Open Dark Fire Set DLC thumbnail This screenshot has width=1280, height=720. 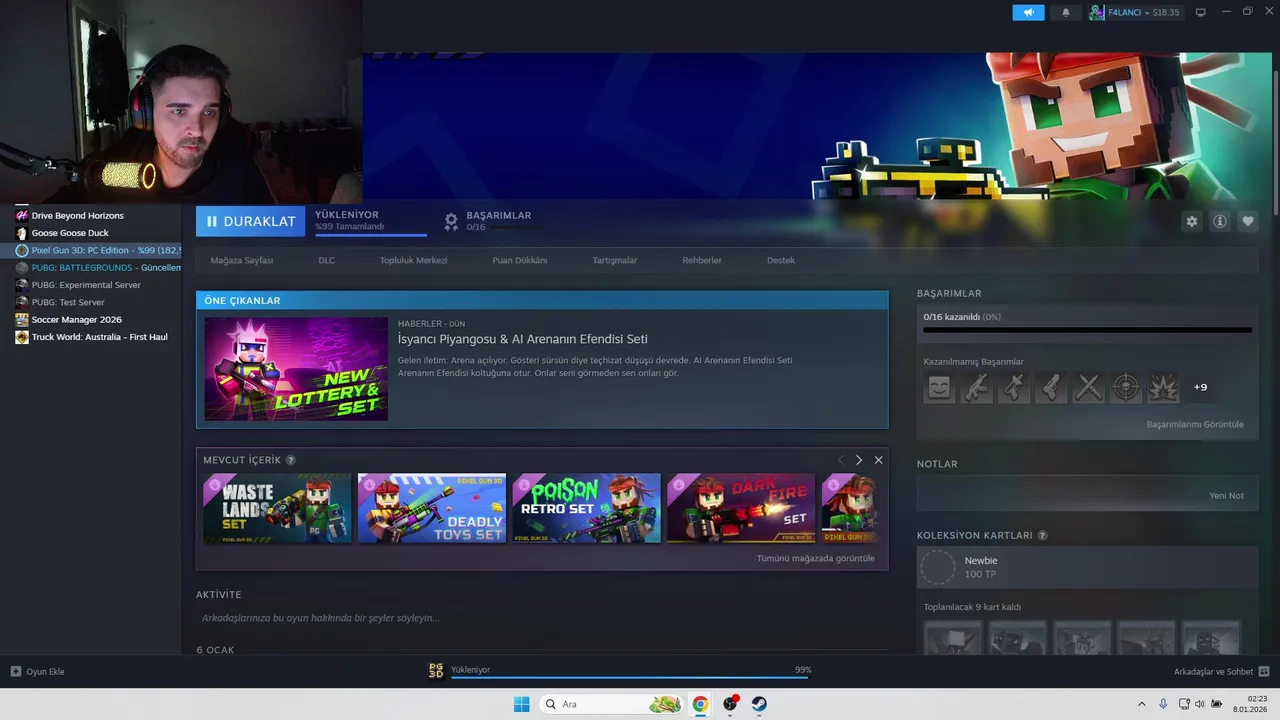coord(741,508)
